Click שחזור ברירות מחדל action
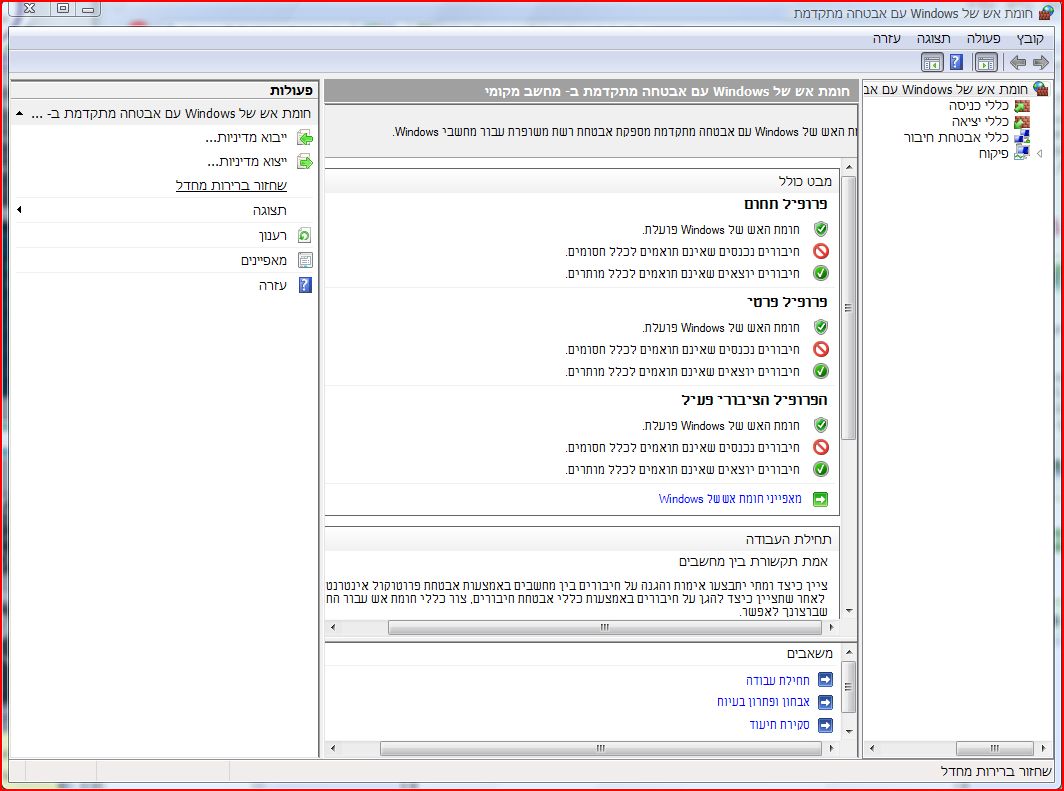Viewport: 1064px width, 791px height. point(231,185)
